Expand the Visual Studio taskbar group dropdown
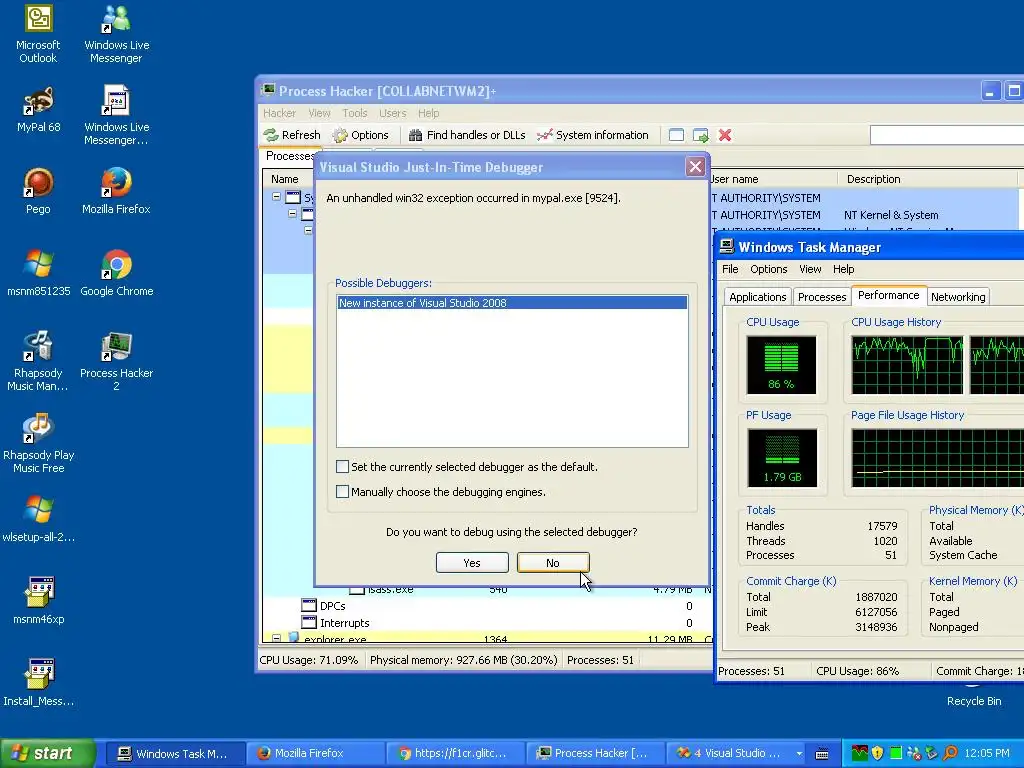This screenshot has width=1024, height=768. coord(799,753)
